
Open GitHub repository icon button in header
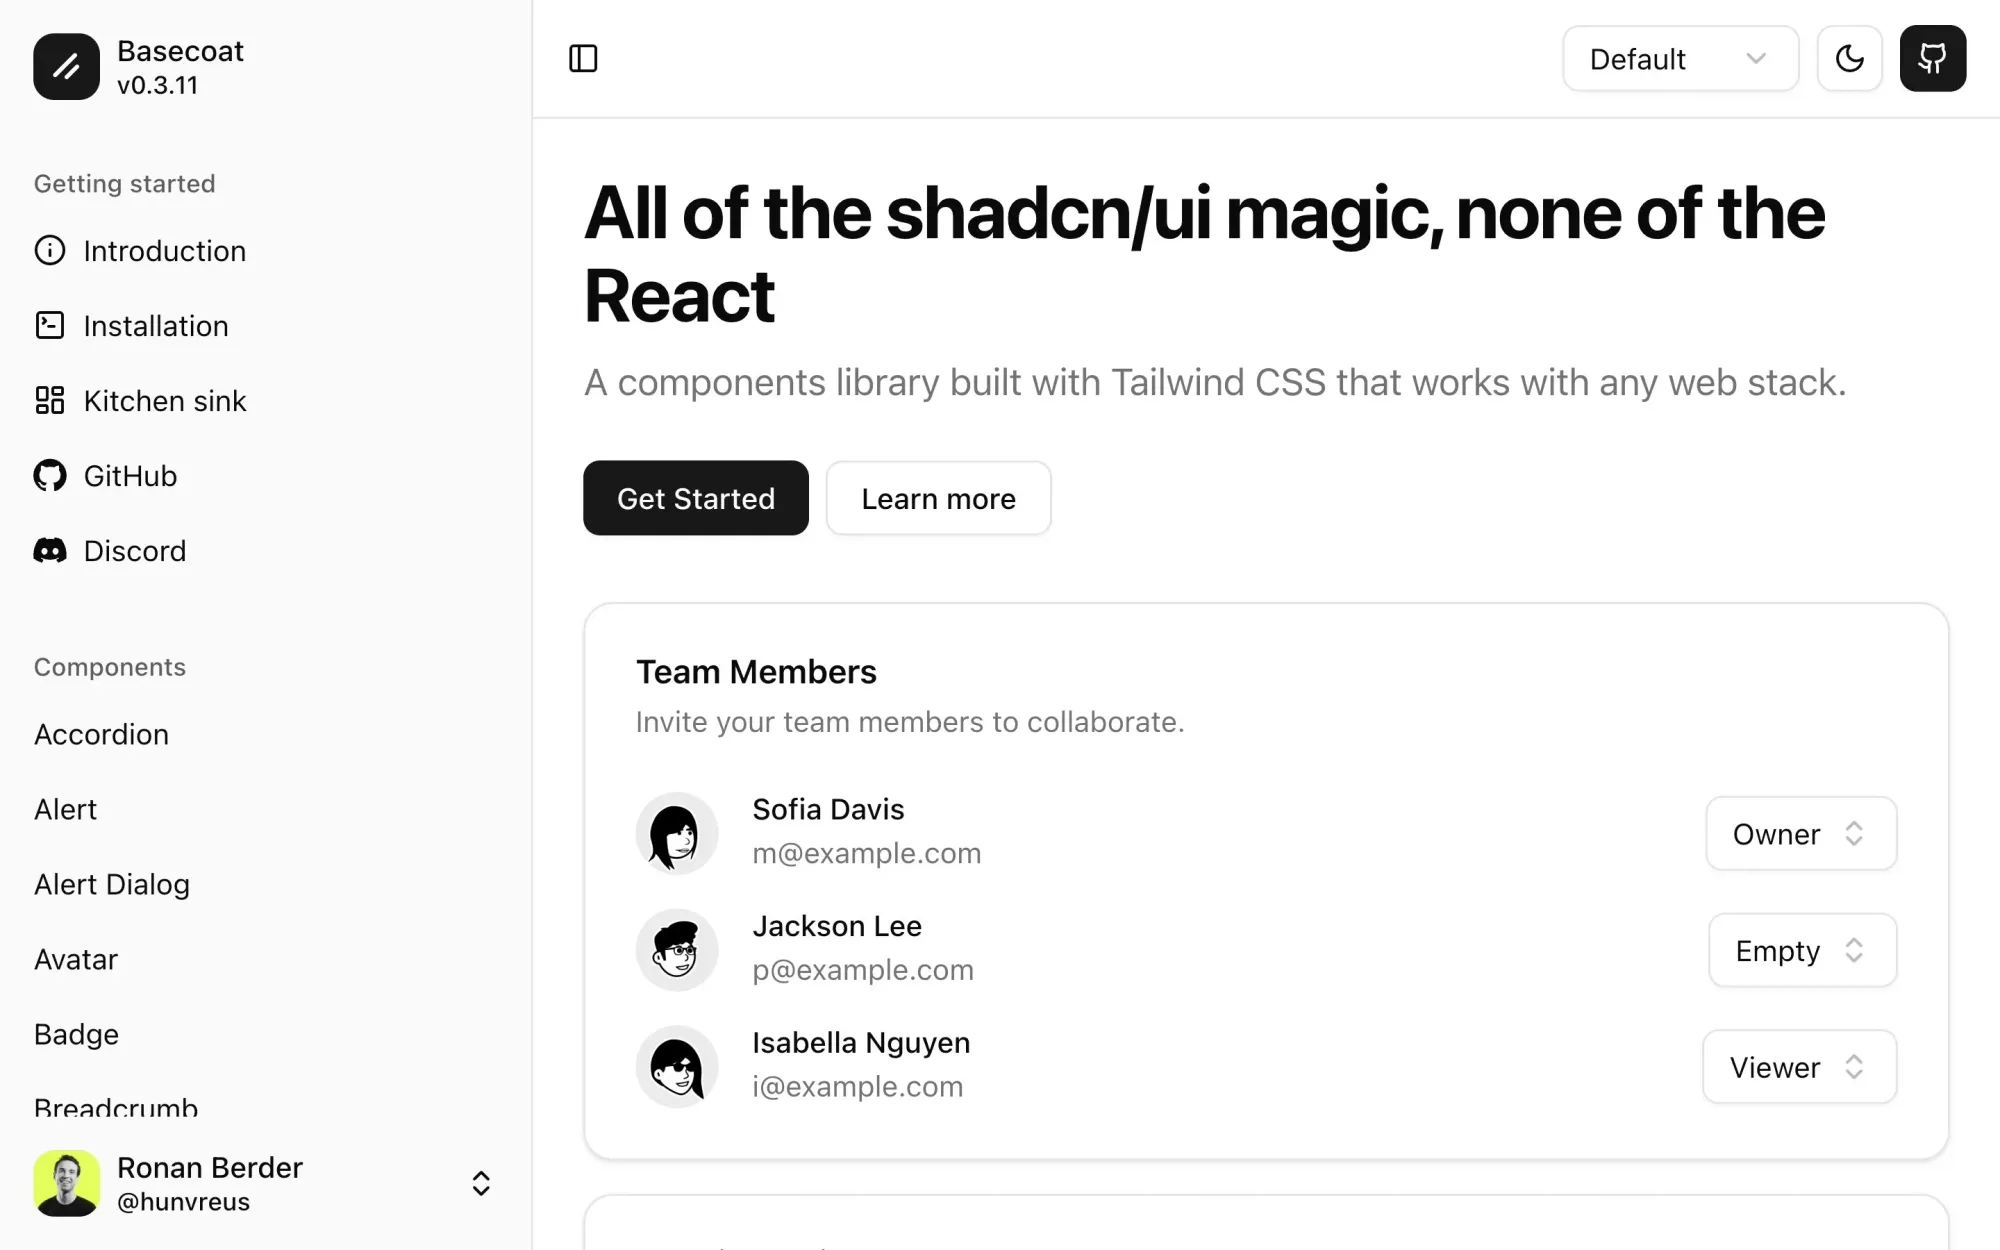pyautogui.click(x=1932, y=59)
